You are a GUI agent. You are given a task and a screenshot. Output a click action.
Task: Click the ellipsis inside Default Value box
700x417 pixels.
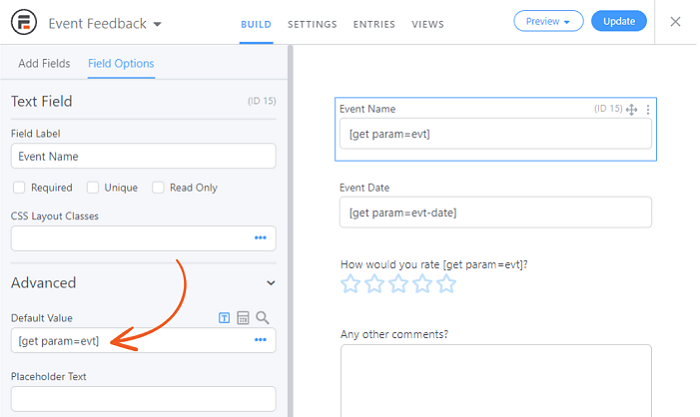coord(260,340)
